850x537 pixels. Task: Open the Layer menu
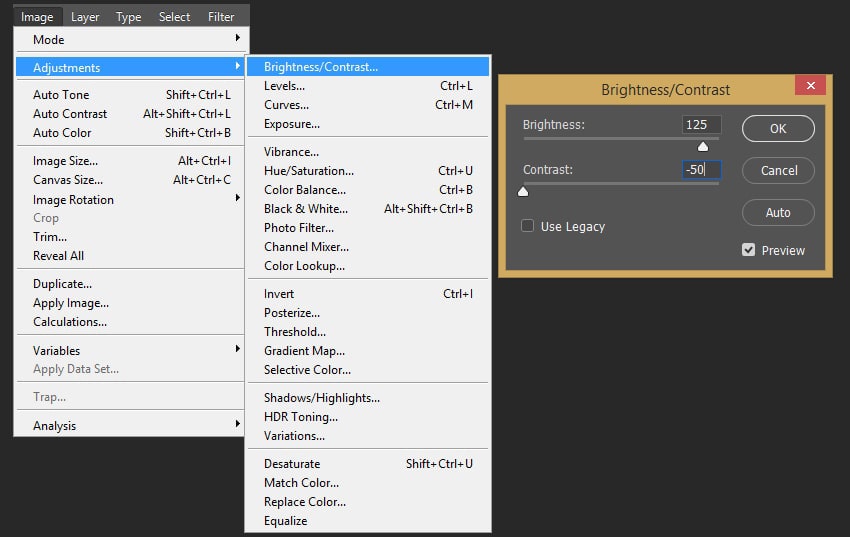click(85, 16)
